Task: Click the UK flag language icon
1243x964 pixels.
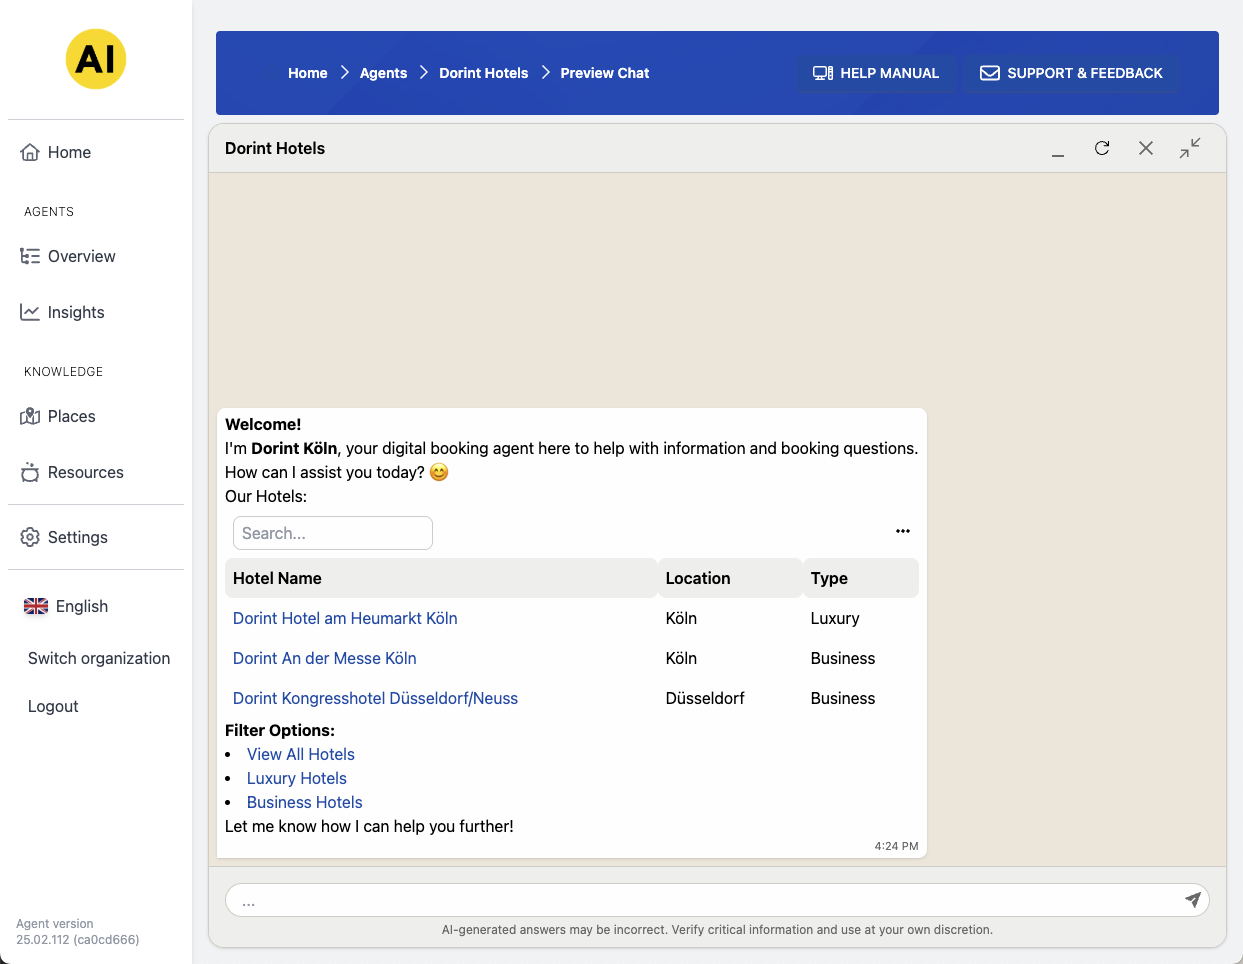Action: pyautogui.click(x=36, y=606)
